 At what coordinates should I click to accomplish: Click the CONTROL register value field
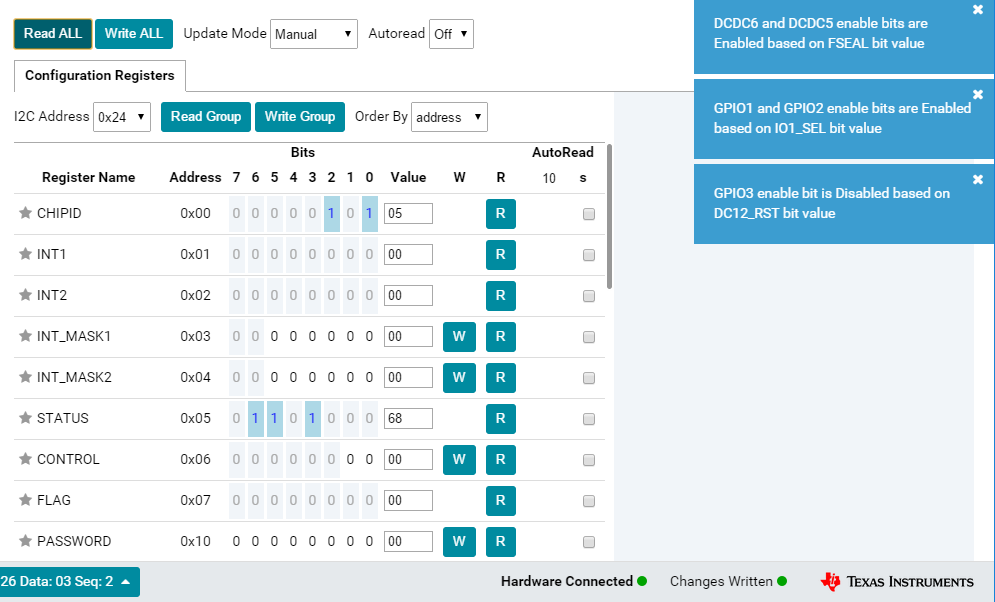(408, 459)
